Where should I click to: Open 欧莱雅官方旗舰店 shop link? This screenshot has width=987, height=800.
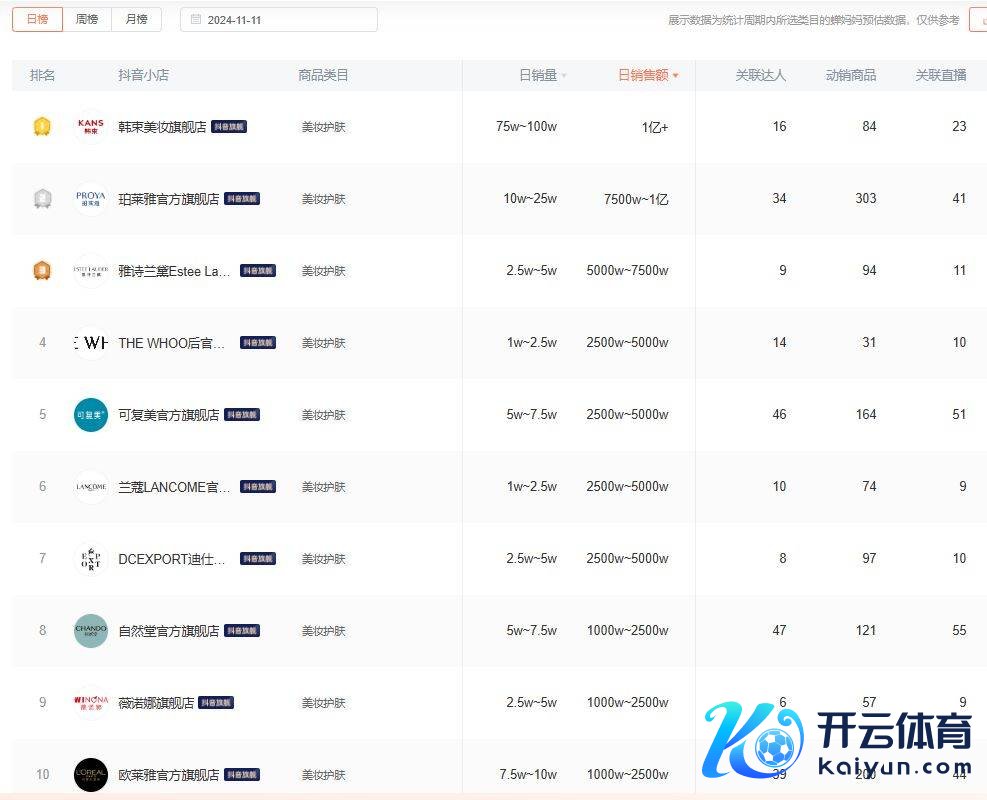(169, 775)
